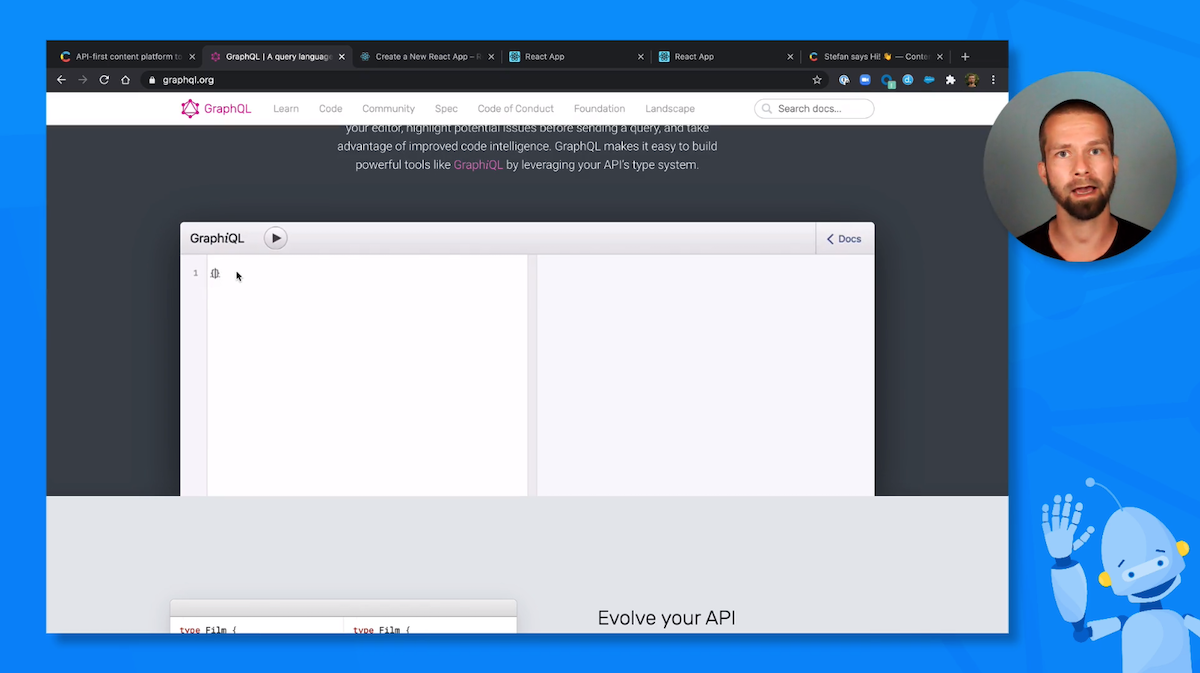
Task: Open the Learn menu item
Action: tap(286, 109)
